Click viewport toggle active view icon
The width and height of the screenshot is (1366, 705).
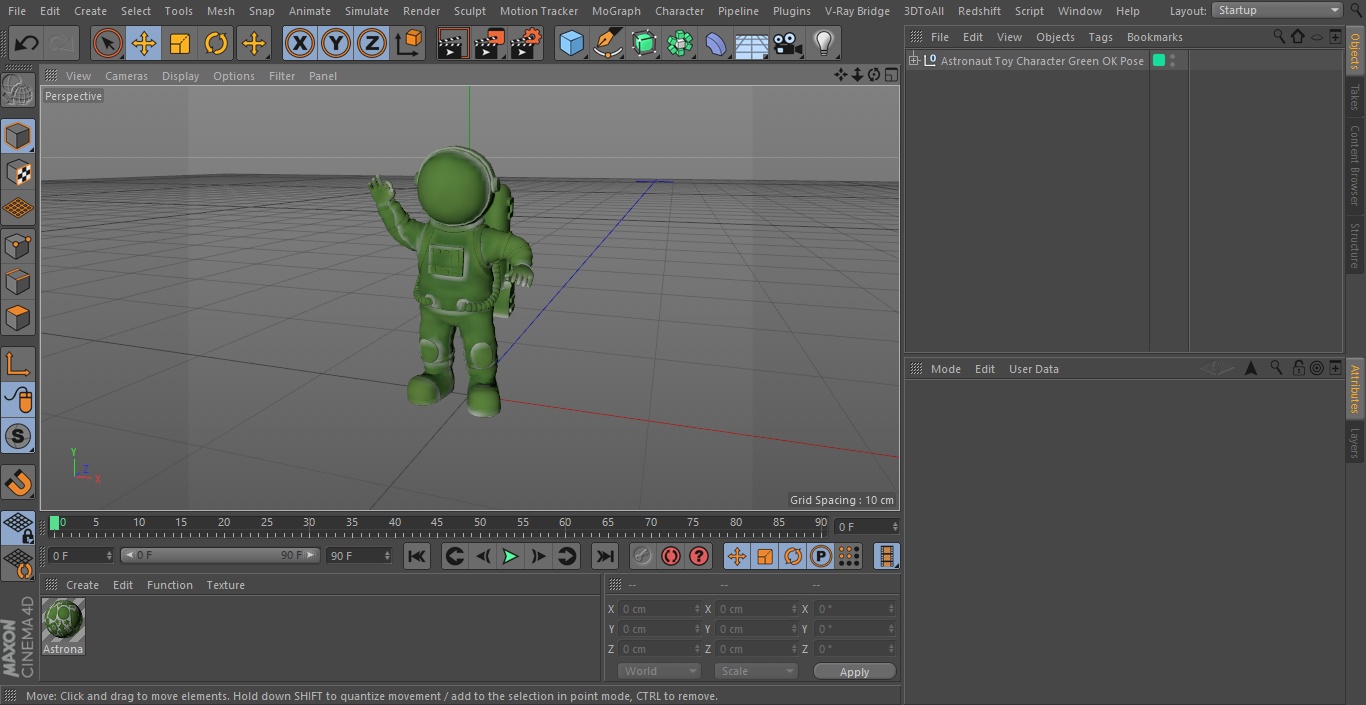[890, 75]
